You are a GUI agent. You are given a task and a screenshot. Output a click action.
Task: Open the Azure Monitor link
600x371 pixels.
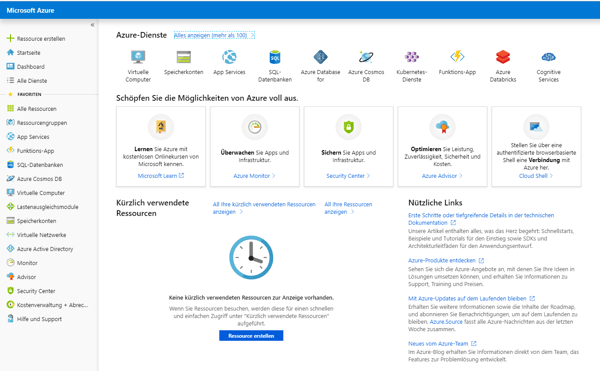coord(254,176)
